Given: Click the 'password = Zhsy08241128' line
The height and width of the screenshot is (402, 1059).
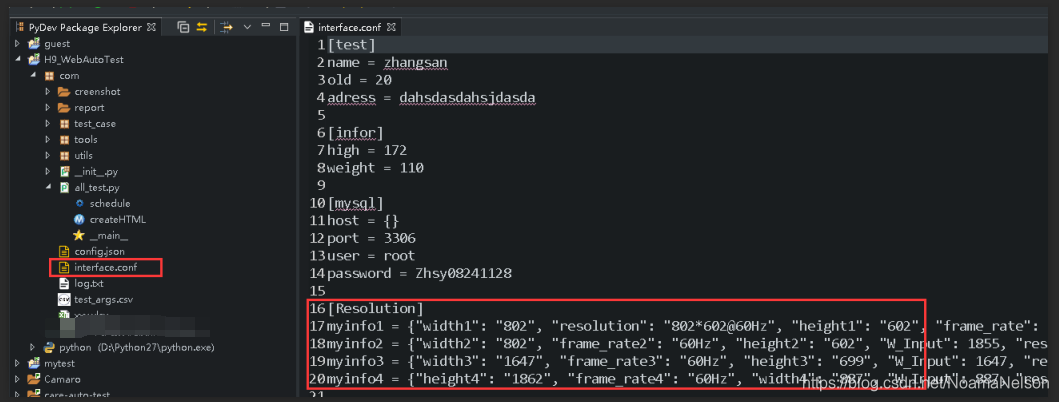Looking at the screenshot, I should pos(419,274).
